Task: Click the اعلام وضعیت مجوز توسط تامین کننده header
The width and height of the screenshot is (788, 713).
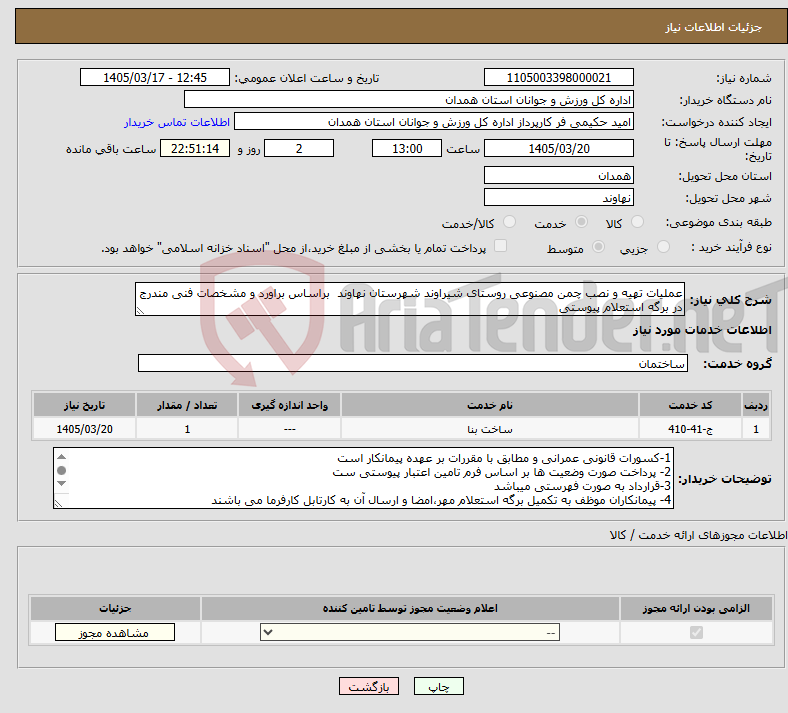Action: tap(410, 608)
